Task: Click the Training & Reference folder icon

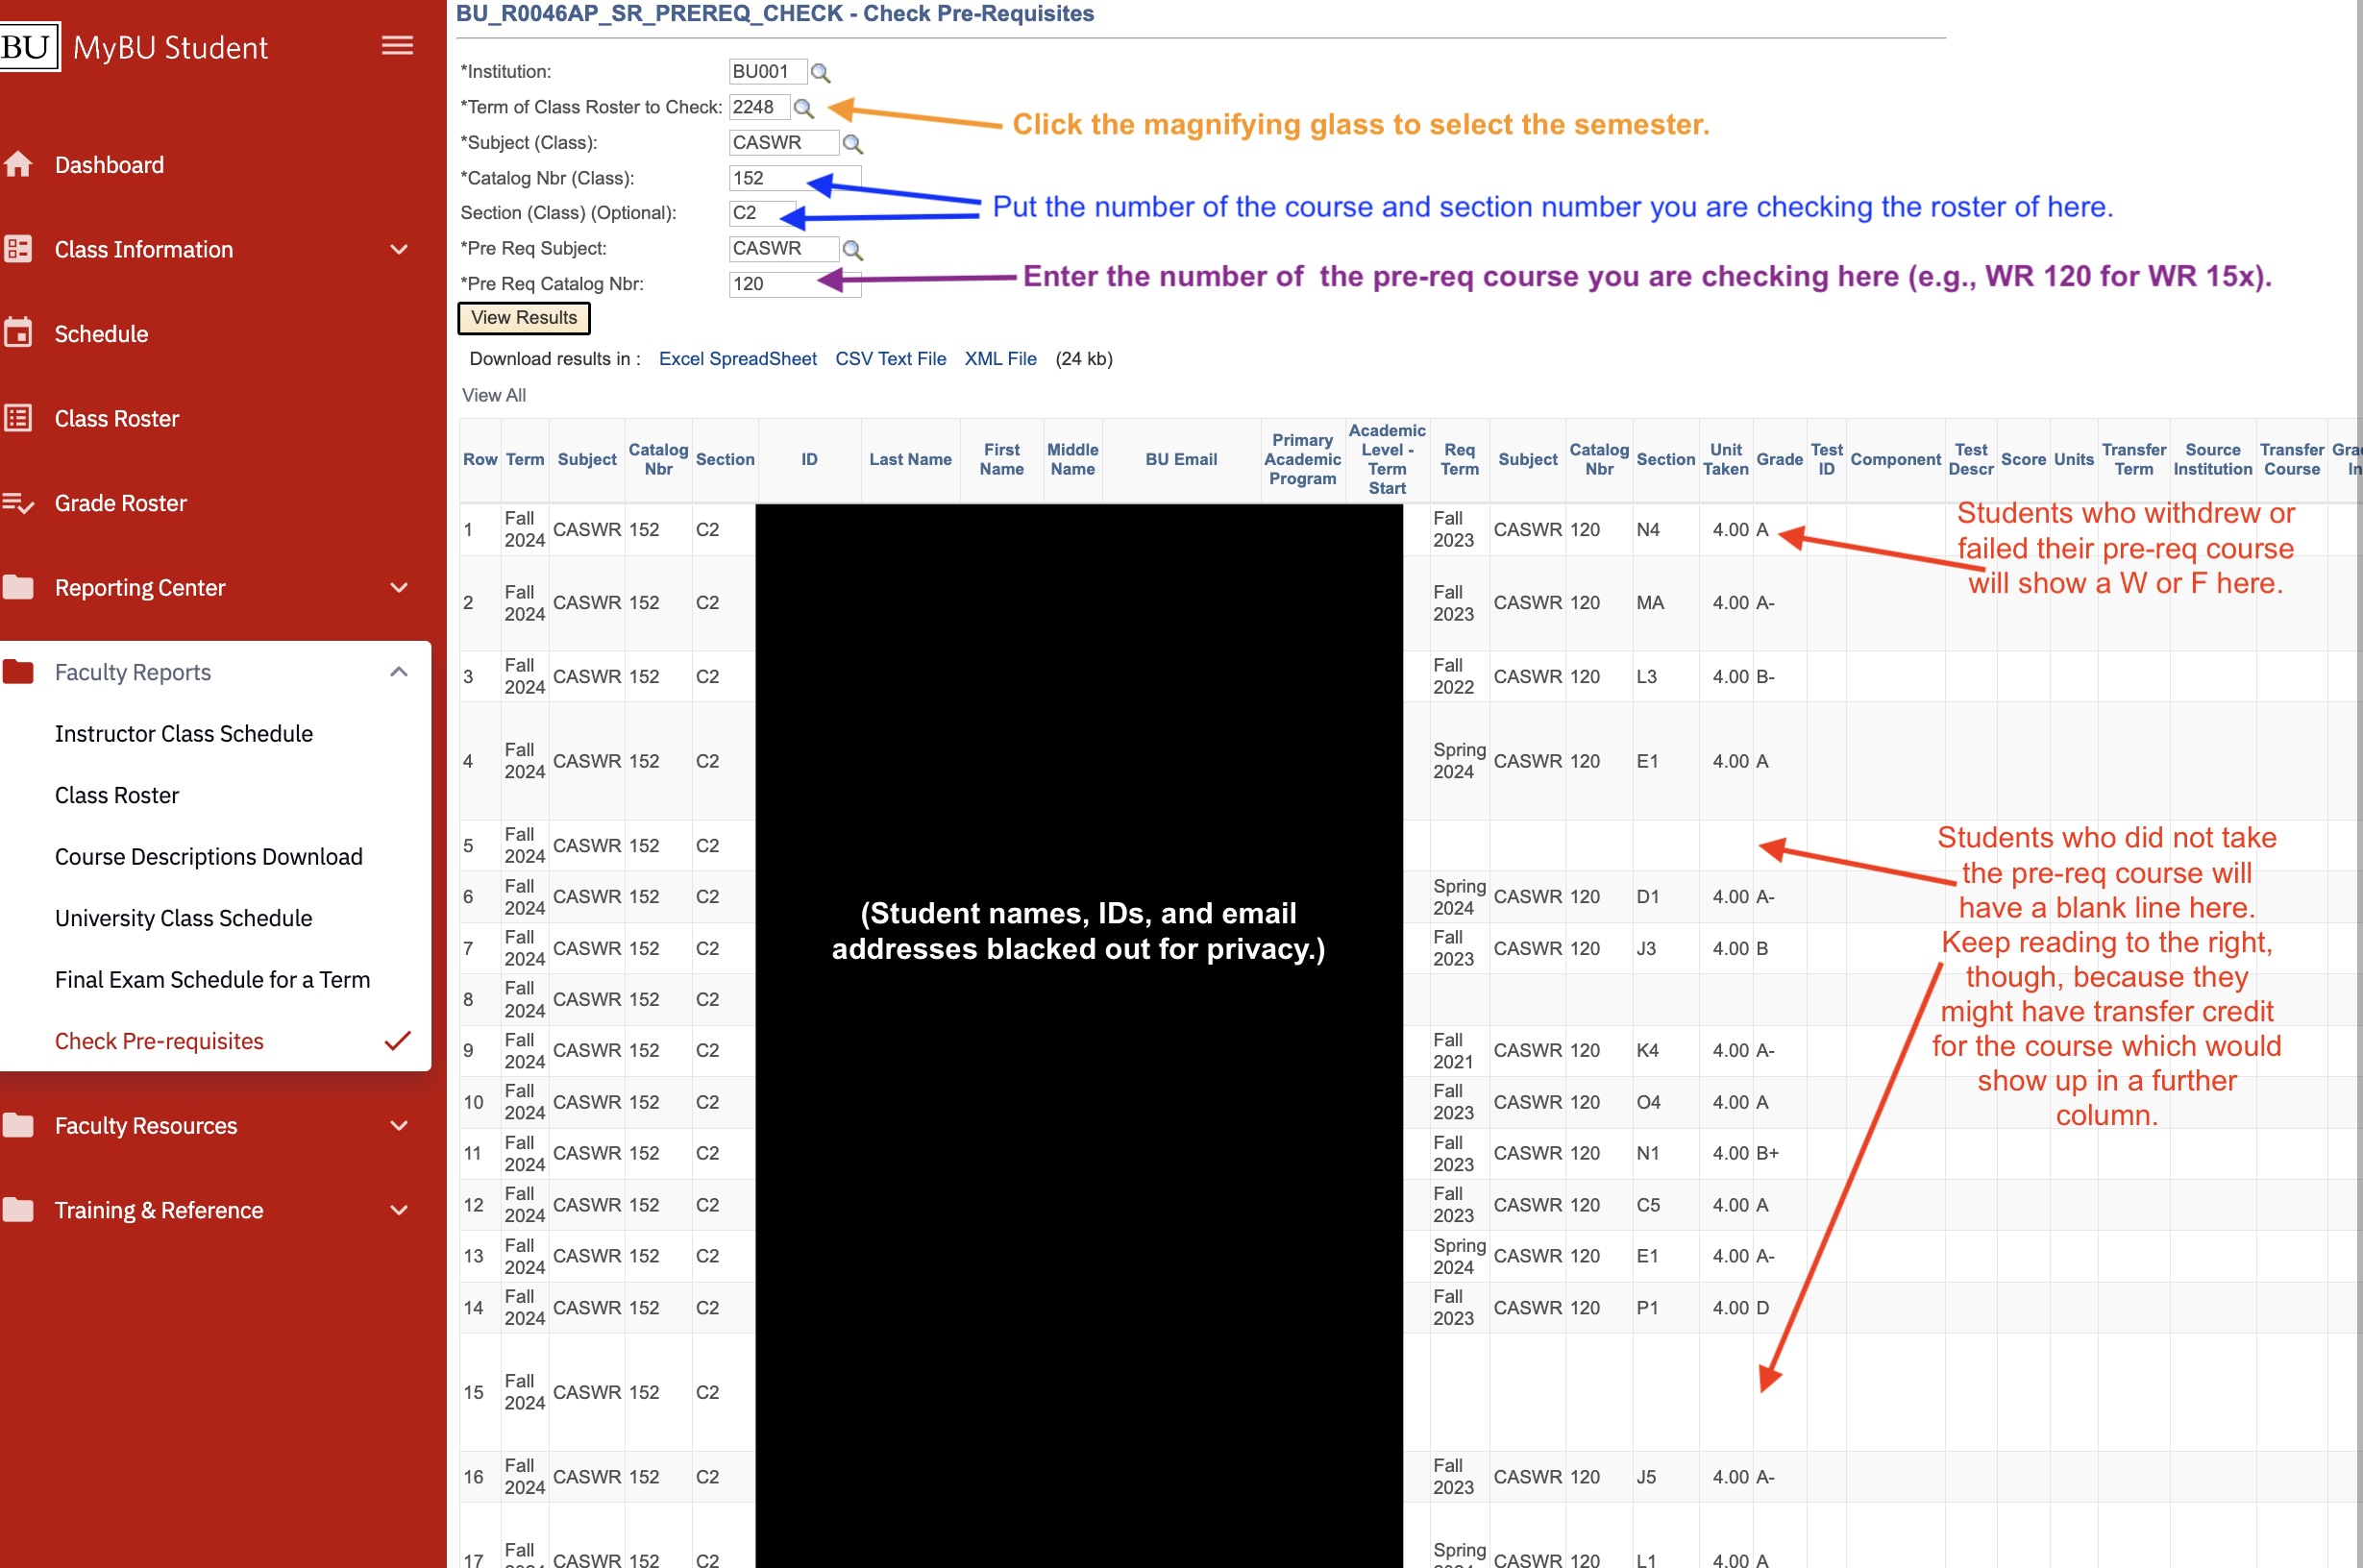Action: pyautogui.click(x=18, y=1210)
